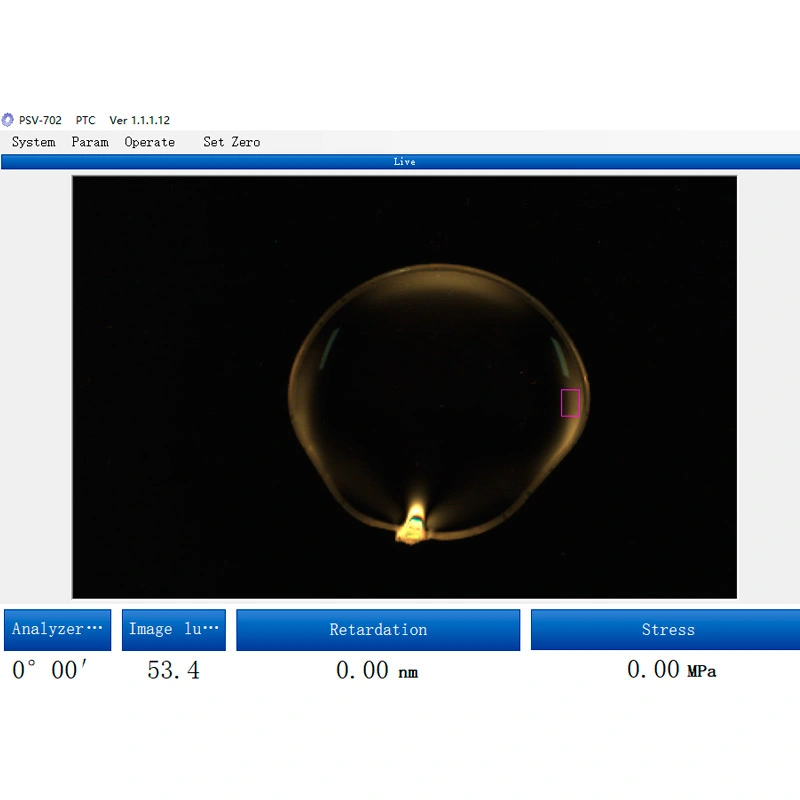Viewport: 800px width, 800px height.
Task: Click the stress reading 0.00 MPa
Action: [x=671, y=670]
